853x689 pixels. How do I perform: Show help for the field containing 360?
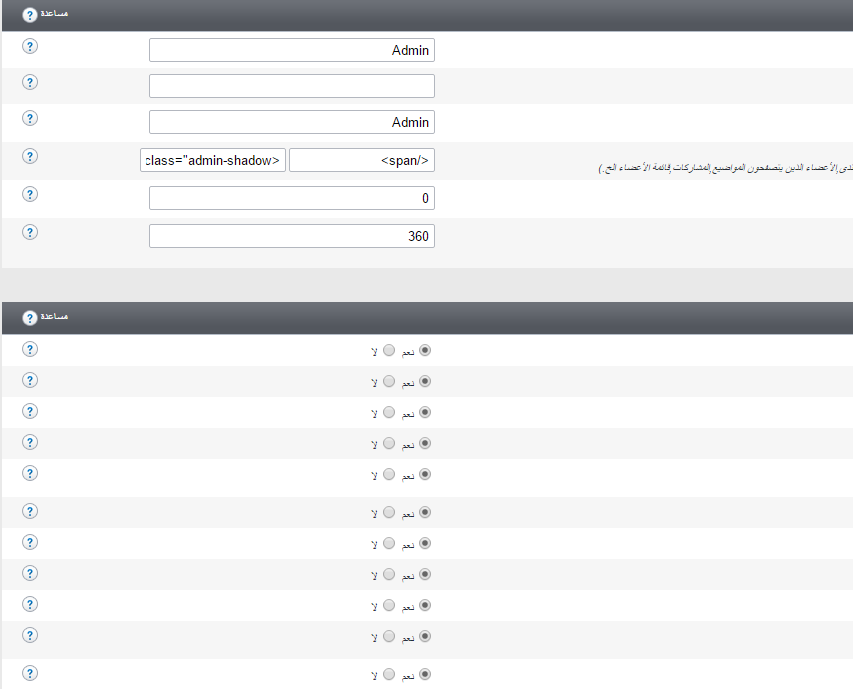pos(30,232)
